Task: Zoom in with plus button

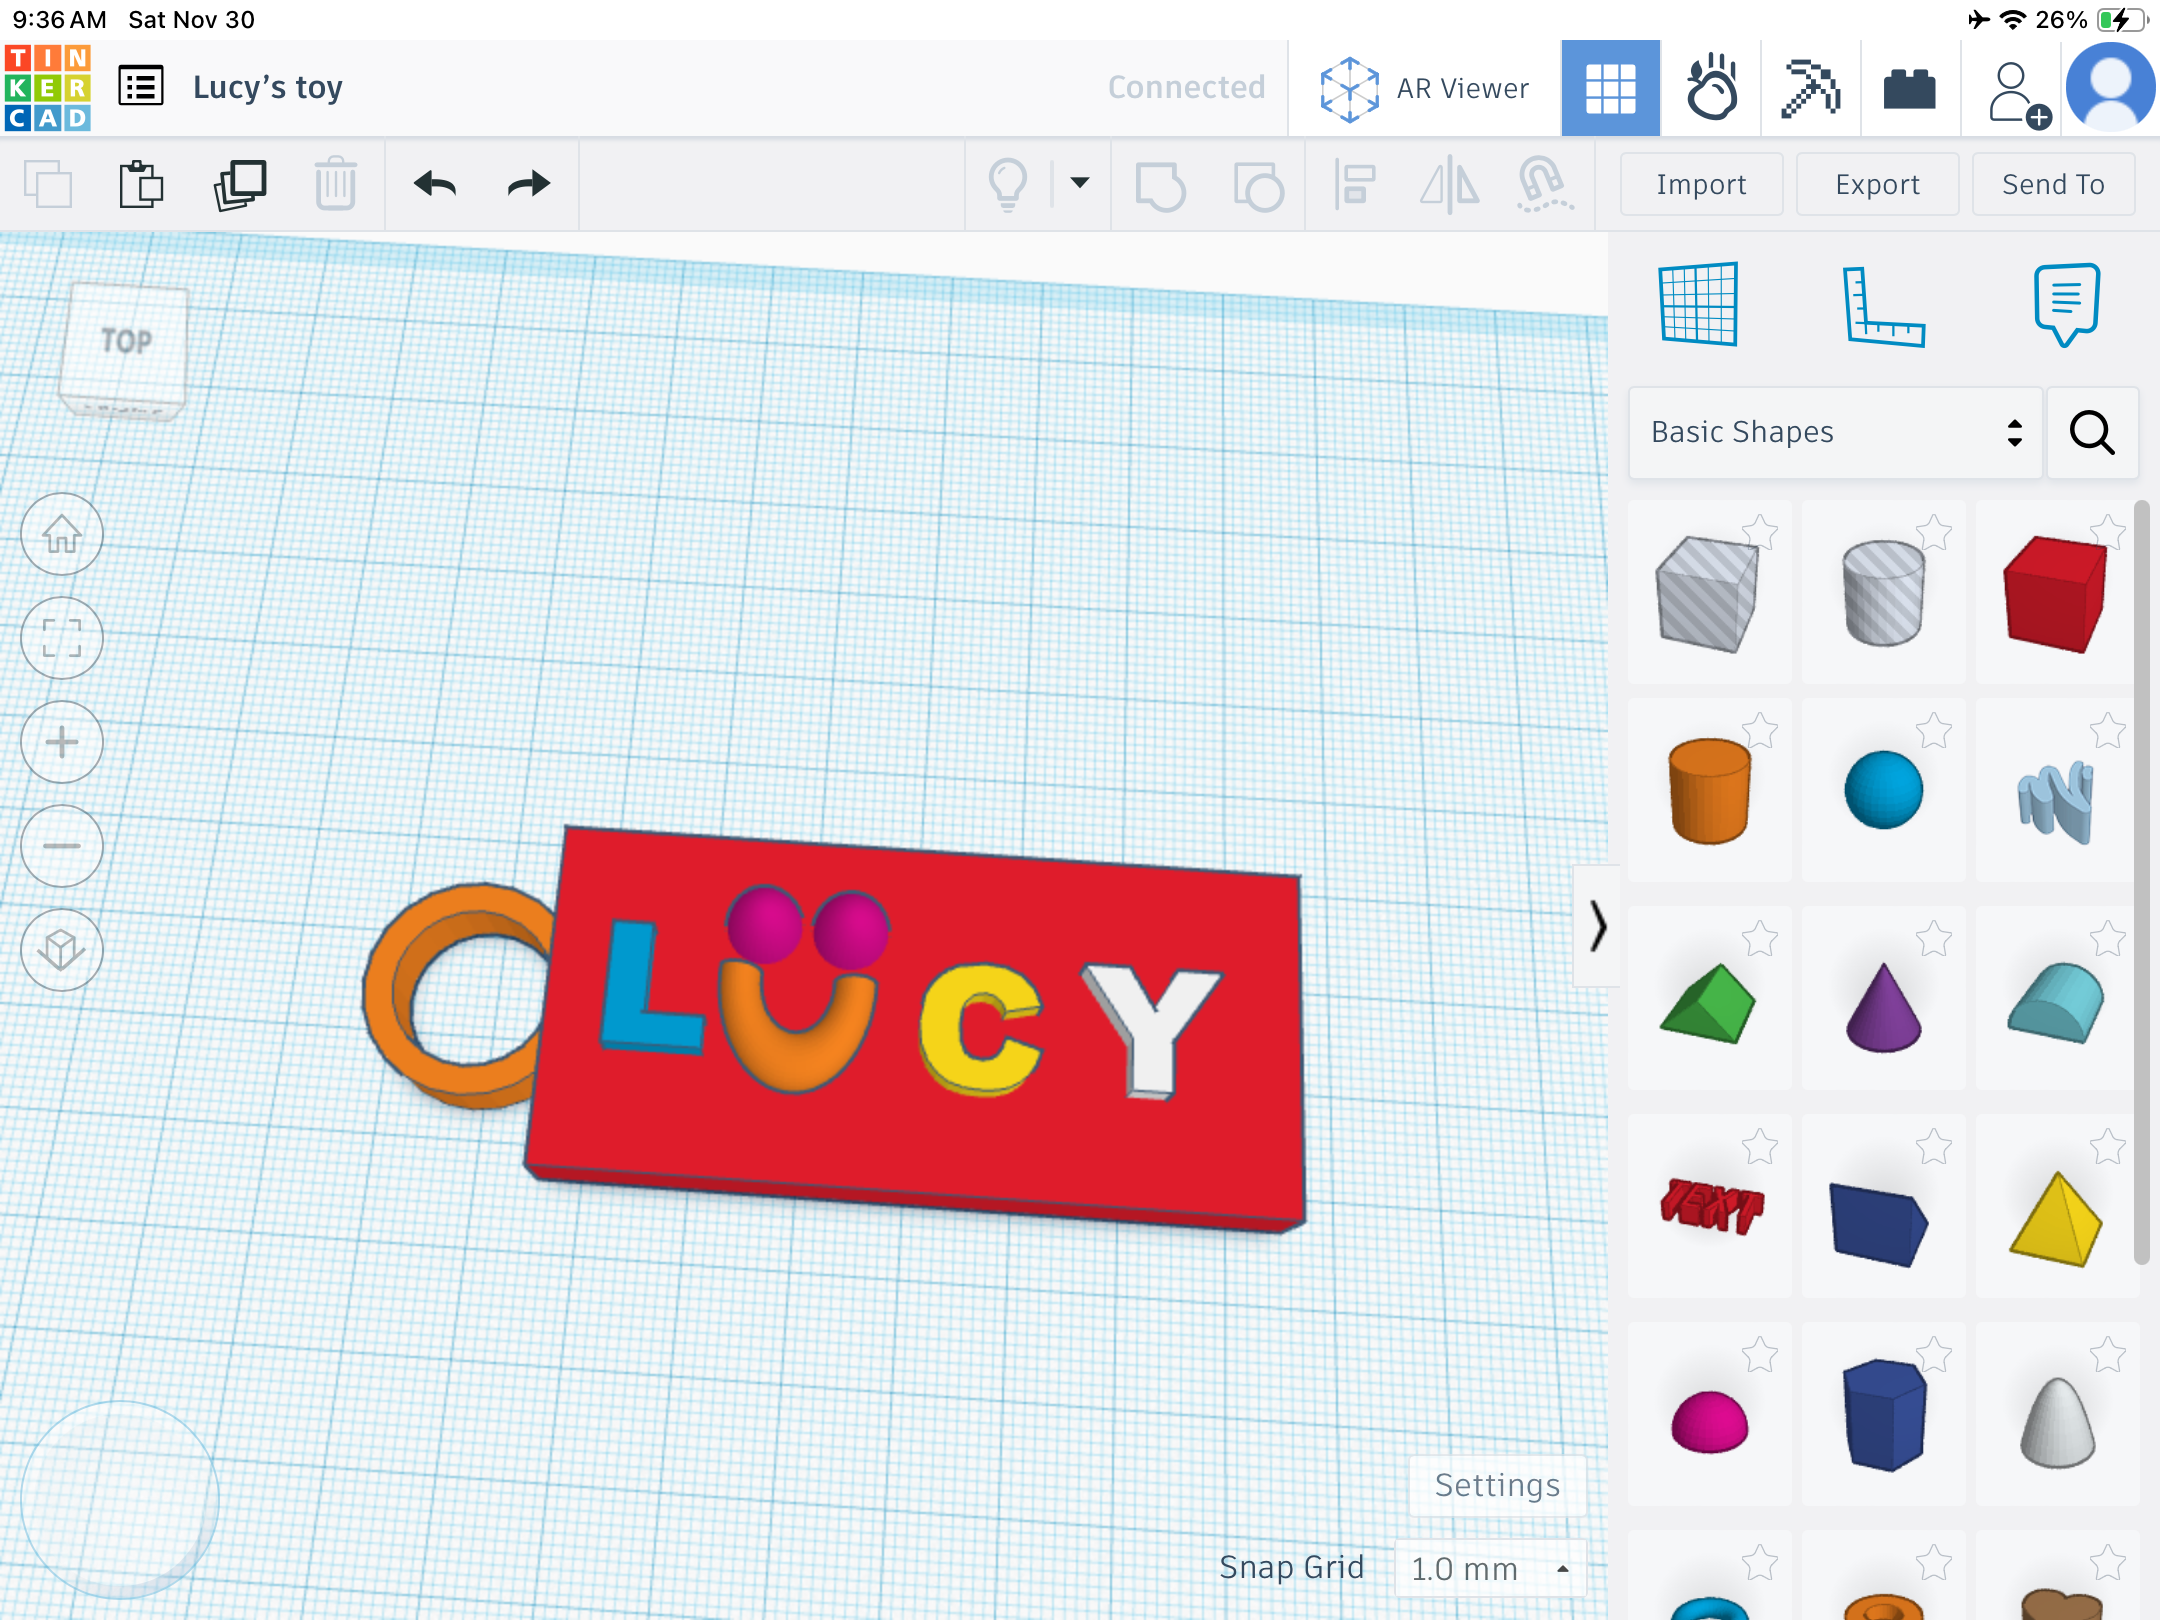Action: pyautogui.click(x=62, y=742)
